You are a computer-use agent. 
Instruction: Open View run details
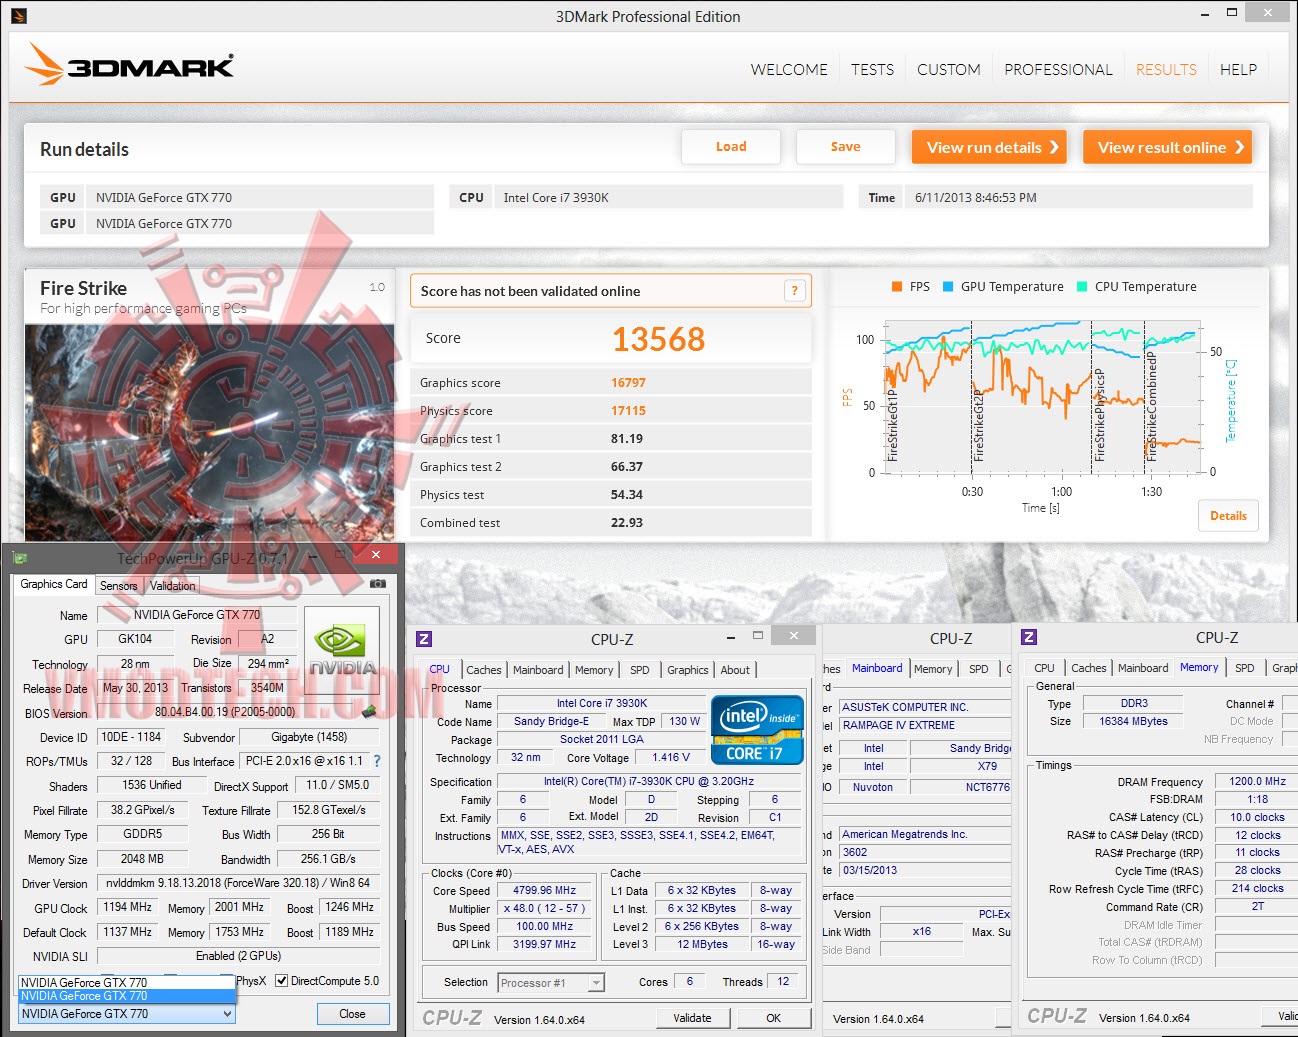tap(989, 147)
